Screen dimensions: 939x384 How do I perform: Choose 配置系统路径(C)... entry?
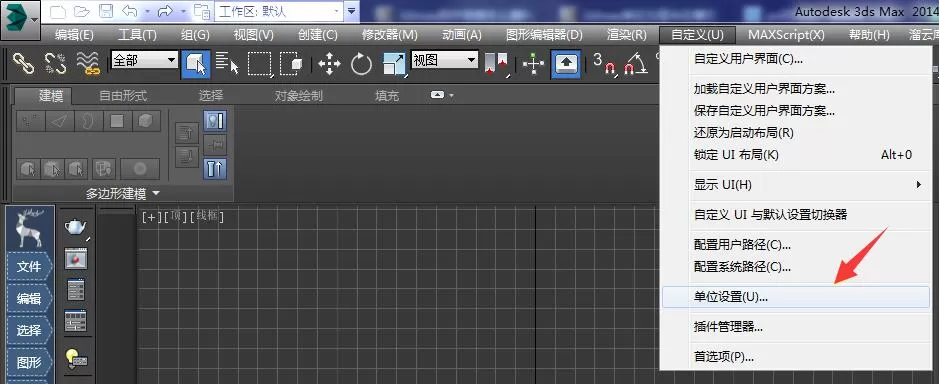pyautogui.click(x=796, y=267)
